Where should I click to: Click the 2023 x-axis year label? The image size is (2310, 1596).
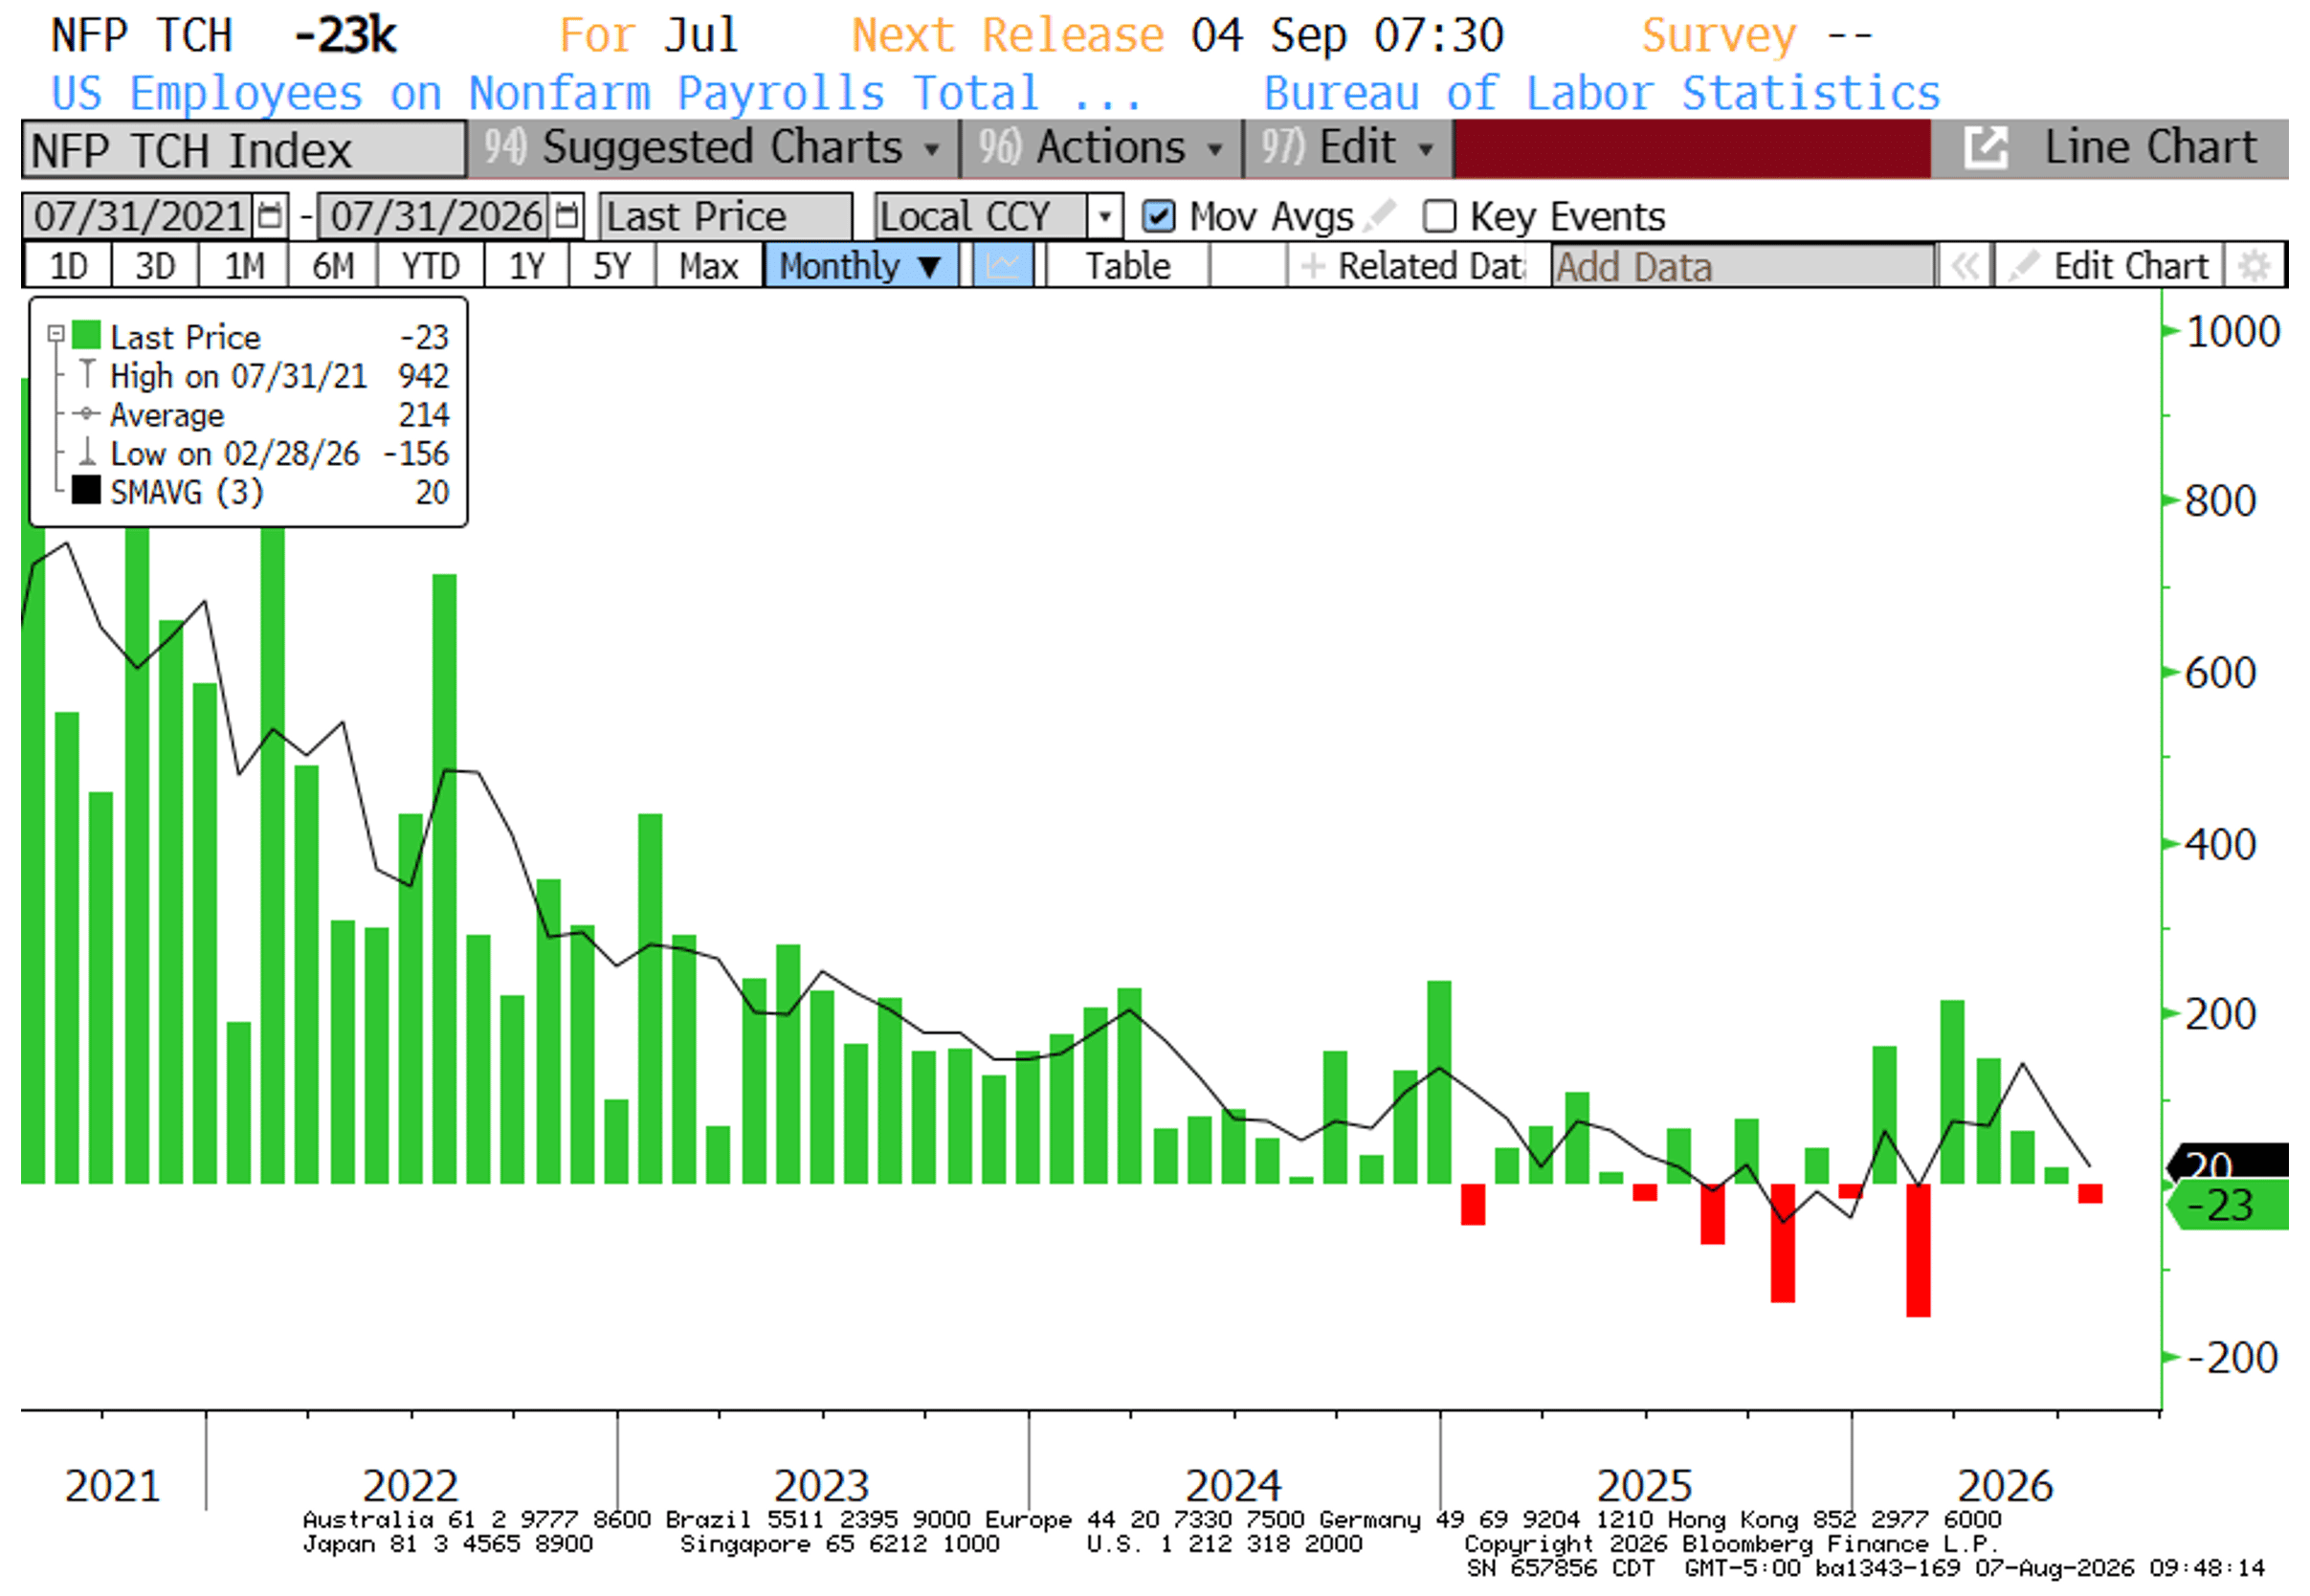[821, 1485]
